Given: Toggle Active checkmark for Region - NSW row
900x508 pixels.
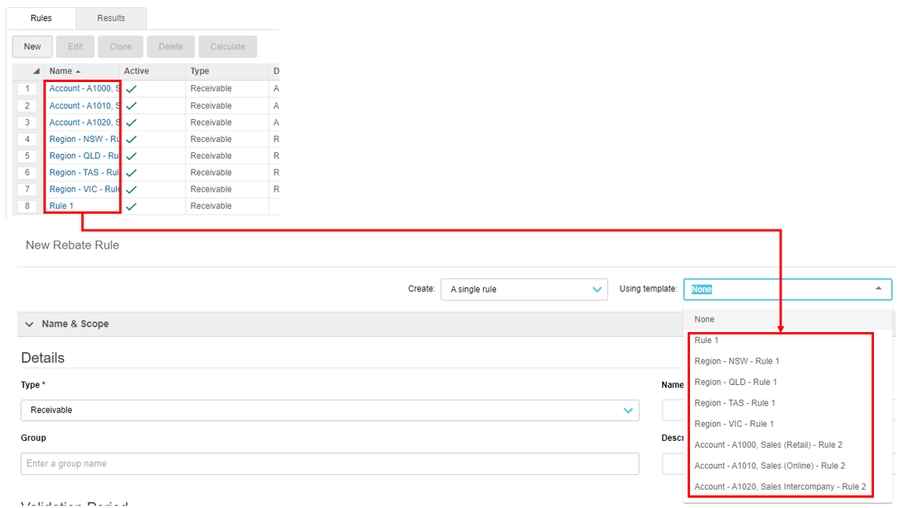Looking at the screenshot, I should click(x=131, y=139).
